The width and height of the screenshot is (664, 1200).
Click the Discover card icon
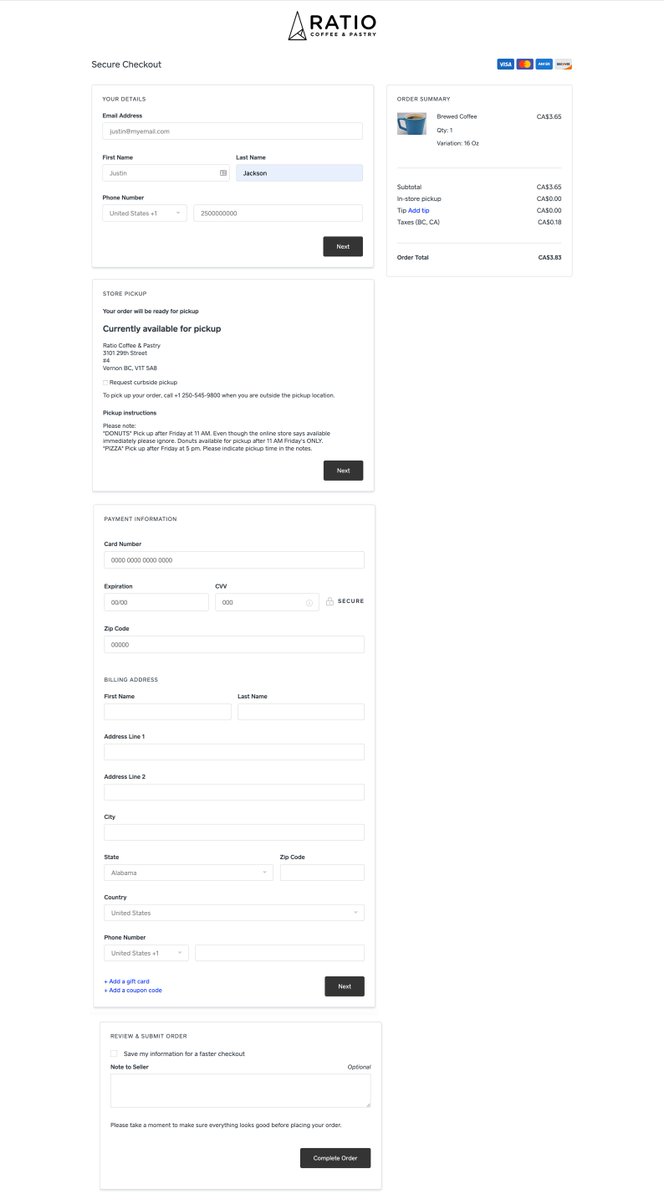point(564,64)
